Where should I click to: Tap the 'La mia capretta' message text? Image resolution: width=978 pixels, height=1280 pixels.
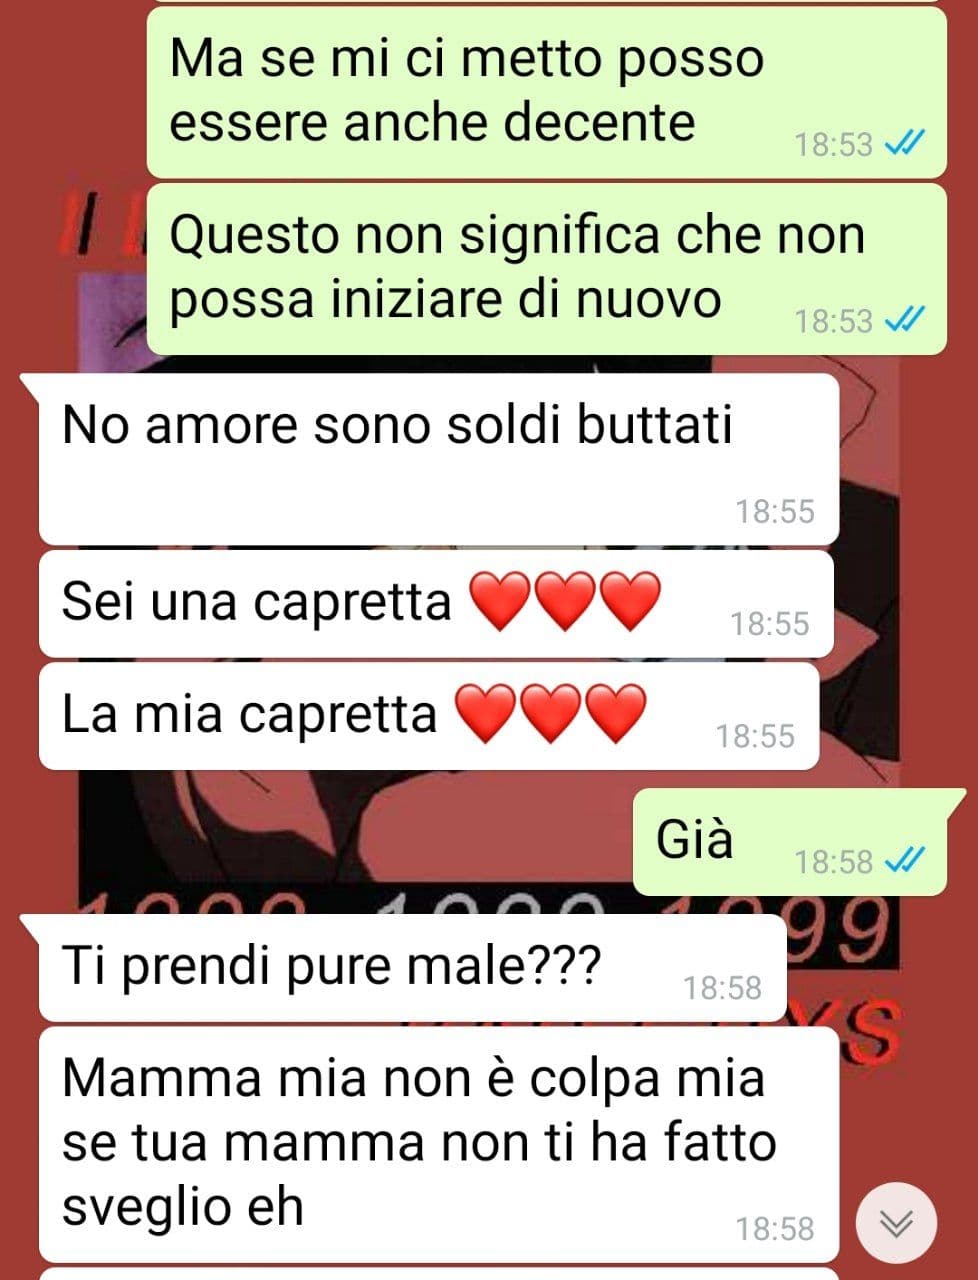click(x=249, y=714)
